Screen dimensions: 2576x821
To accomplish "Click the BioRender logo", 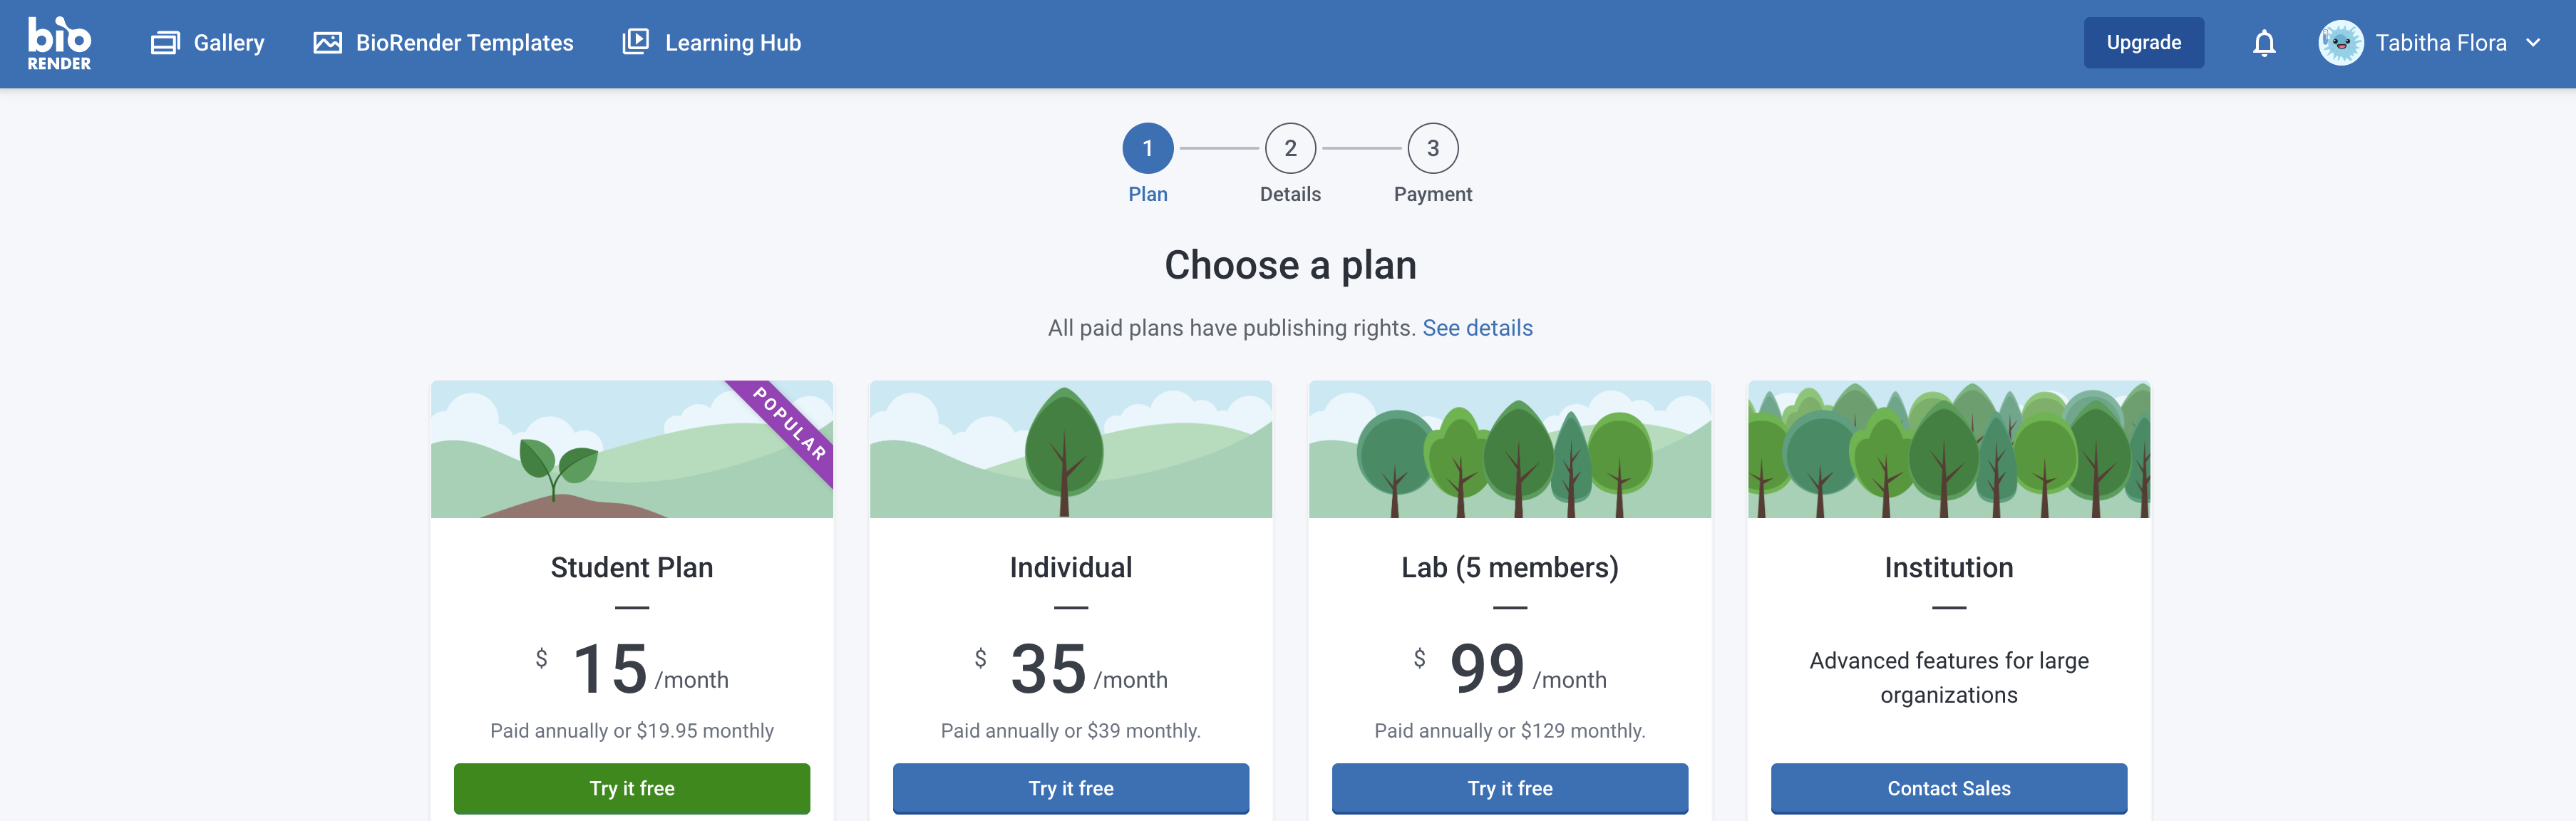I will coord(59,43).
